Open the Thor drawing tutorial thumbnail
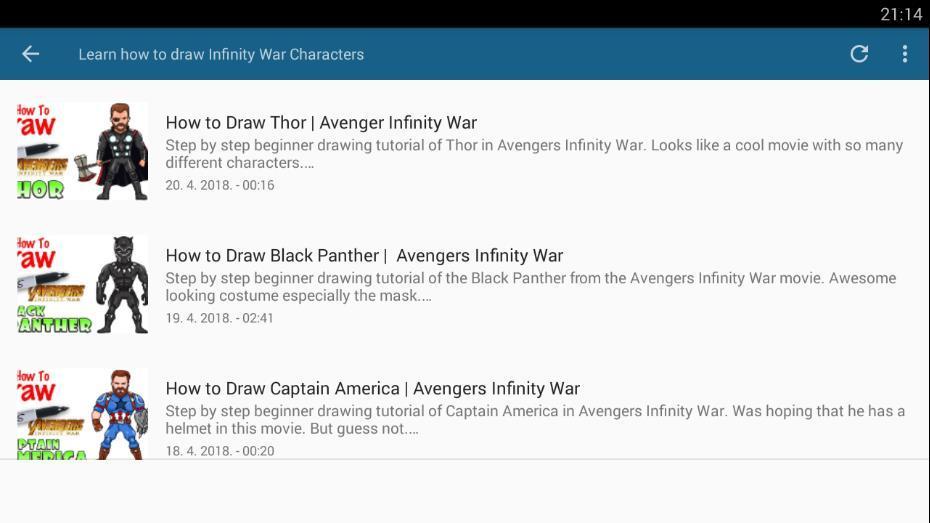The image size is (930, 523). (x=82, y=151)
